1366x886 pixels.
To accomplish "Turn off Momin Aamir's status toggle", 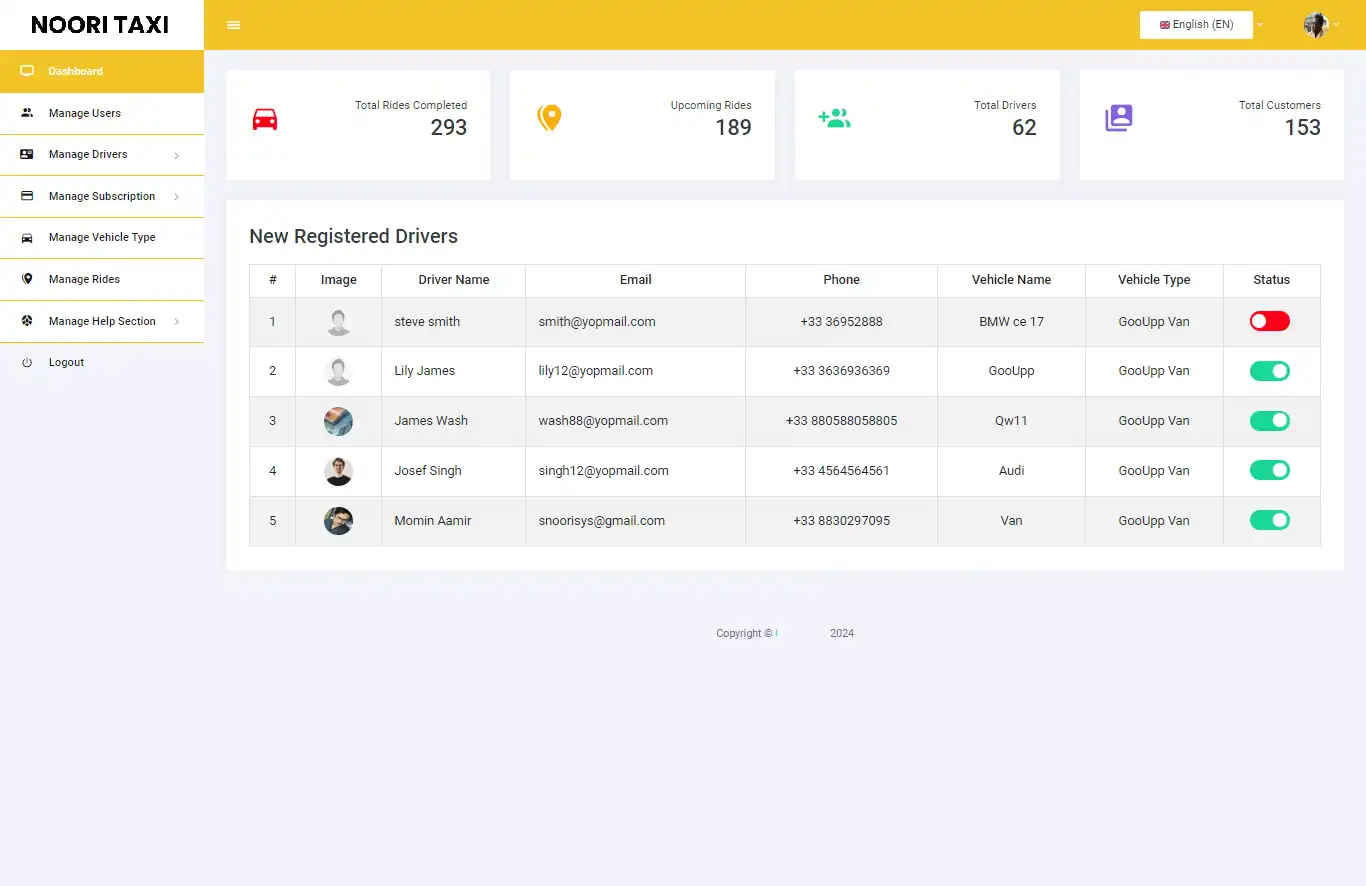I will point(1270,520).
